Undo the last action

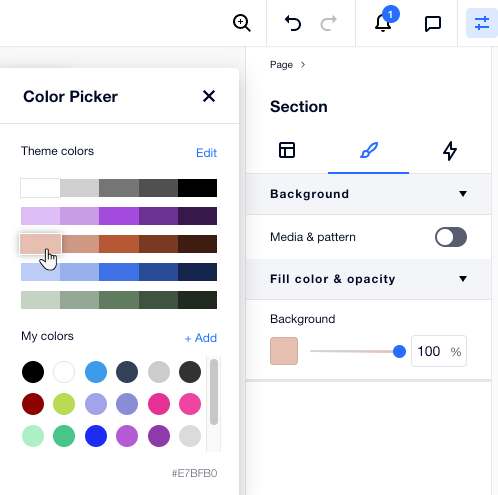point(293,23)
